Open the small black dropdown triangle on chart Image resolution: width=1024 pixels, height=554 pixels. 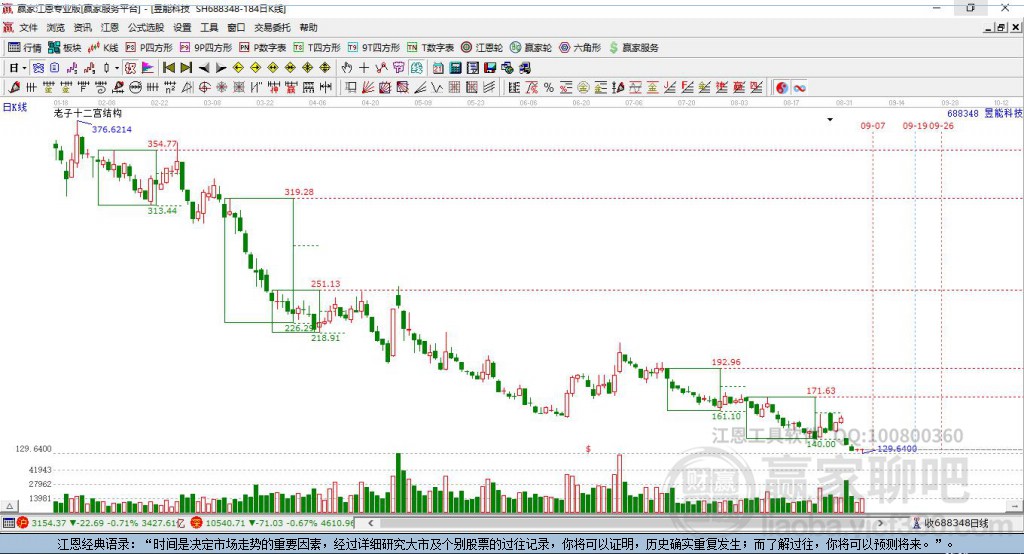click(830, 120)
